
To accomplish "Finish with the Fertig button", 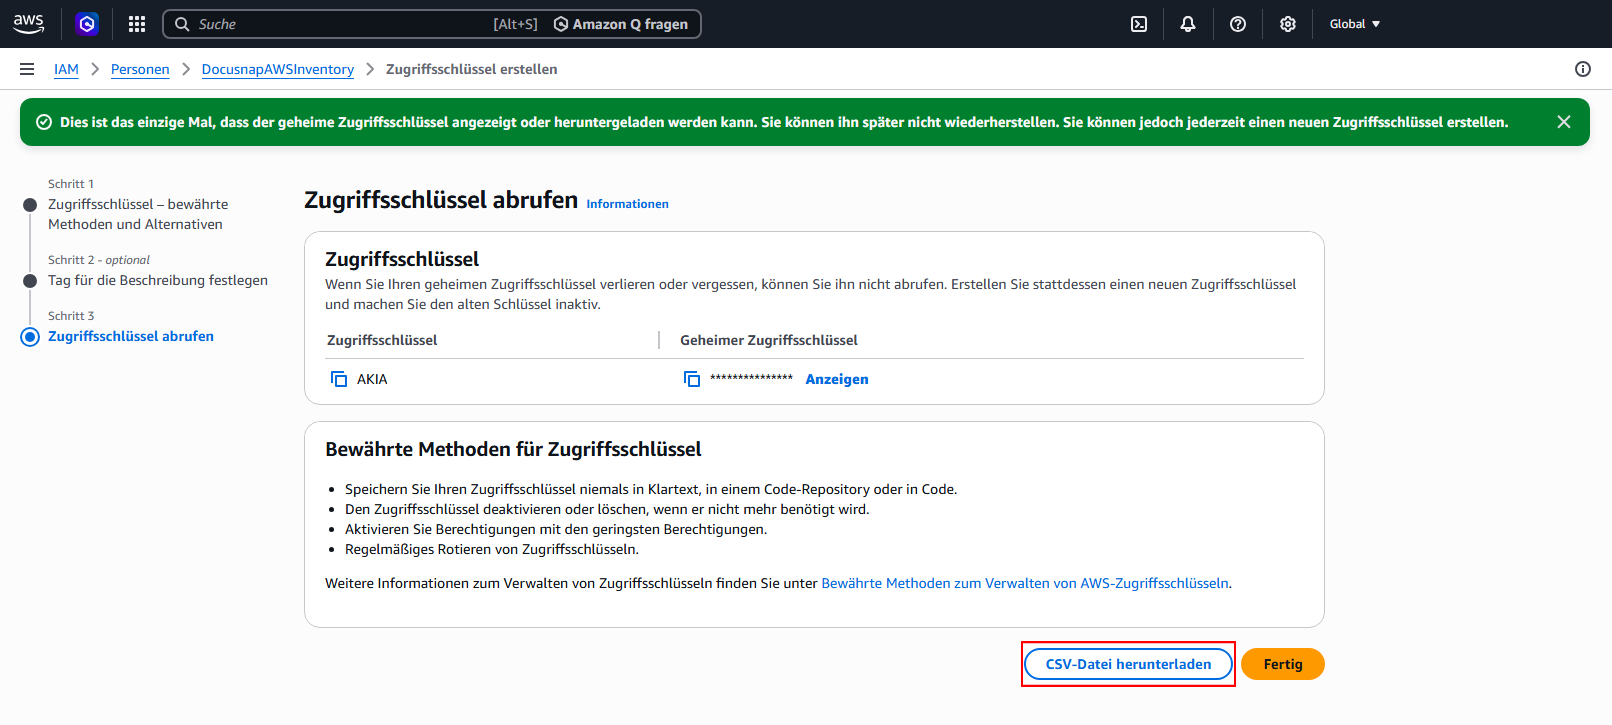I will pos(1283,664).
